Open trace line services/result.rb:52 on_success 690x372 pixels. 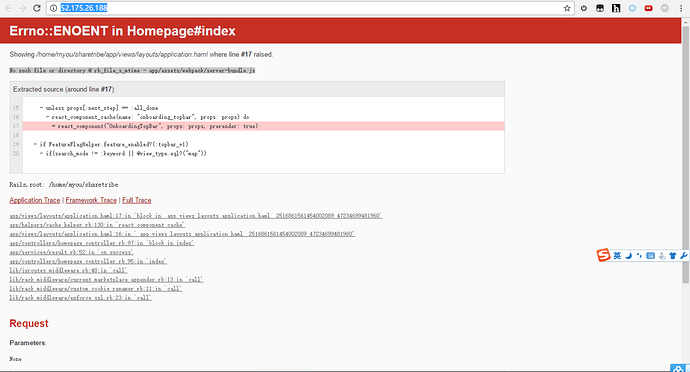(71, 252)
